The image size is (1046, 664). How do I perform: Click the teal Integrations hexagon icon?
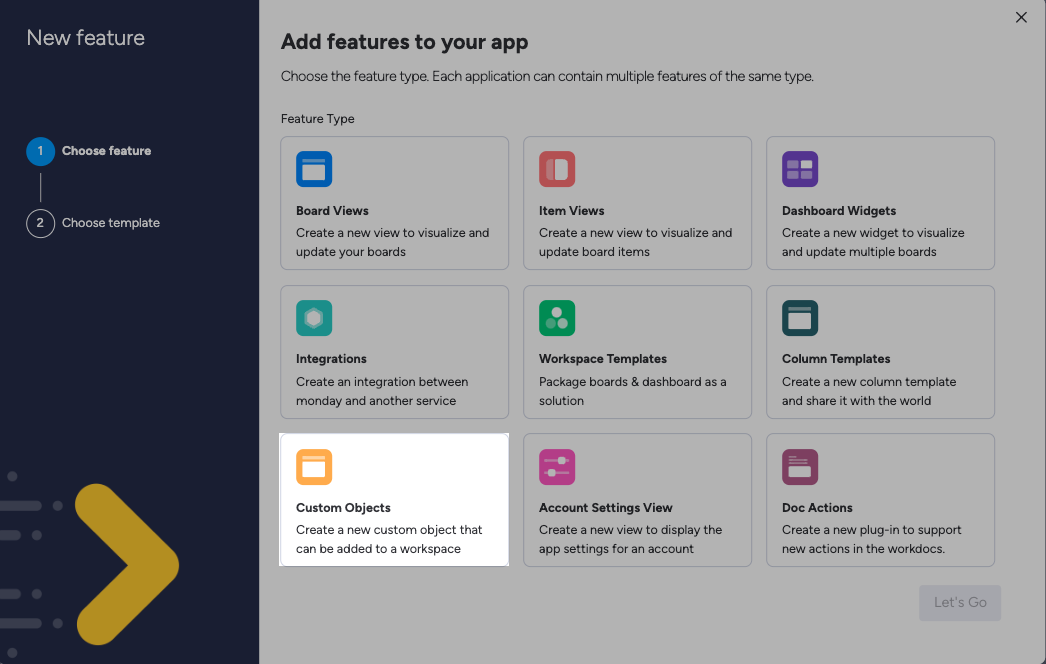click(314, 318)
